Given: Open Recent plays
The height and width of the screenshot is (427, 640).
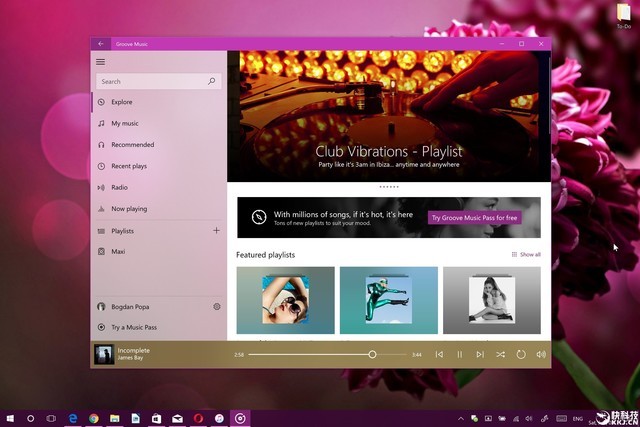Looking at the screenshot, I should point(158,166).
